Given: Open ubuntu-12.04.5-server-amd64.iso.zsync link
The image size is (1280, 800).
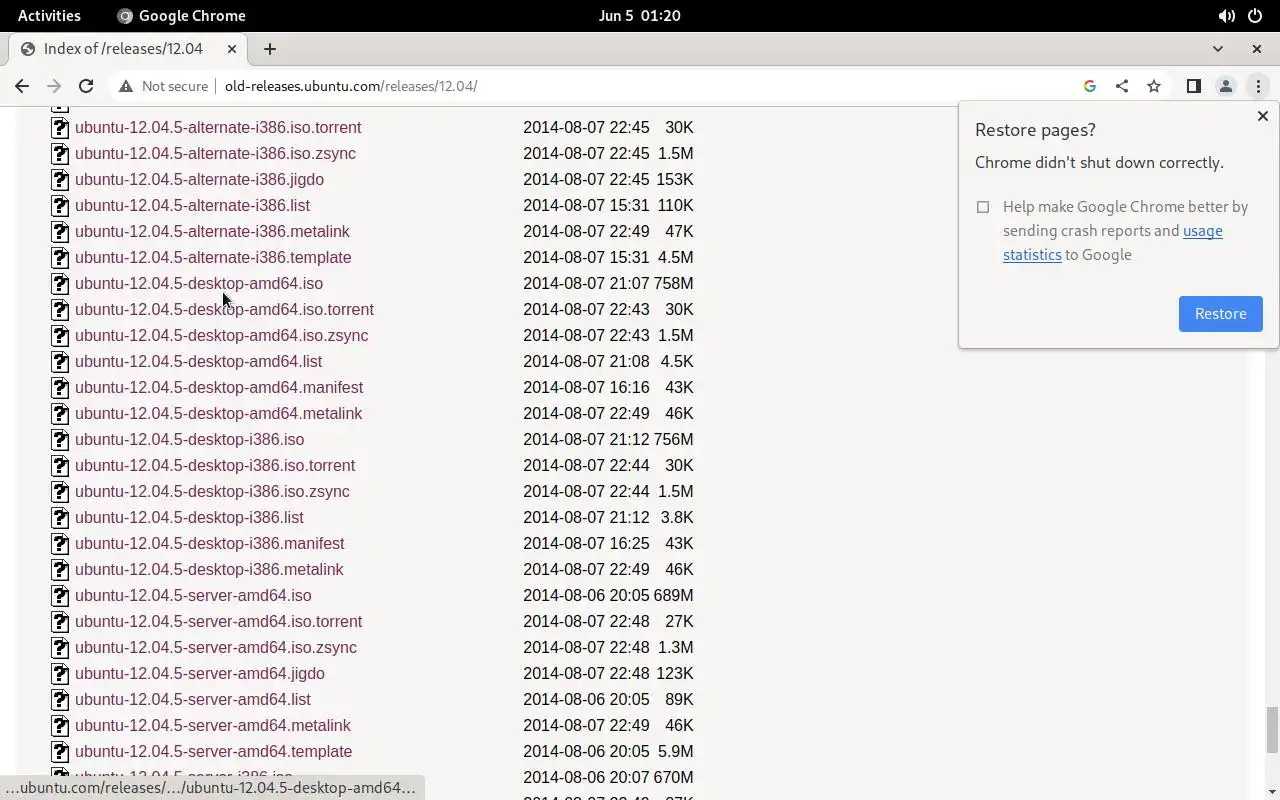Looking at the screenshot, I should [x=216, y=647].
